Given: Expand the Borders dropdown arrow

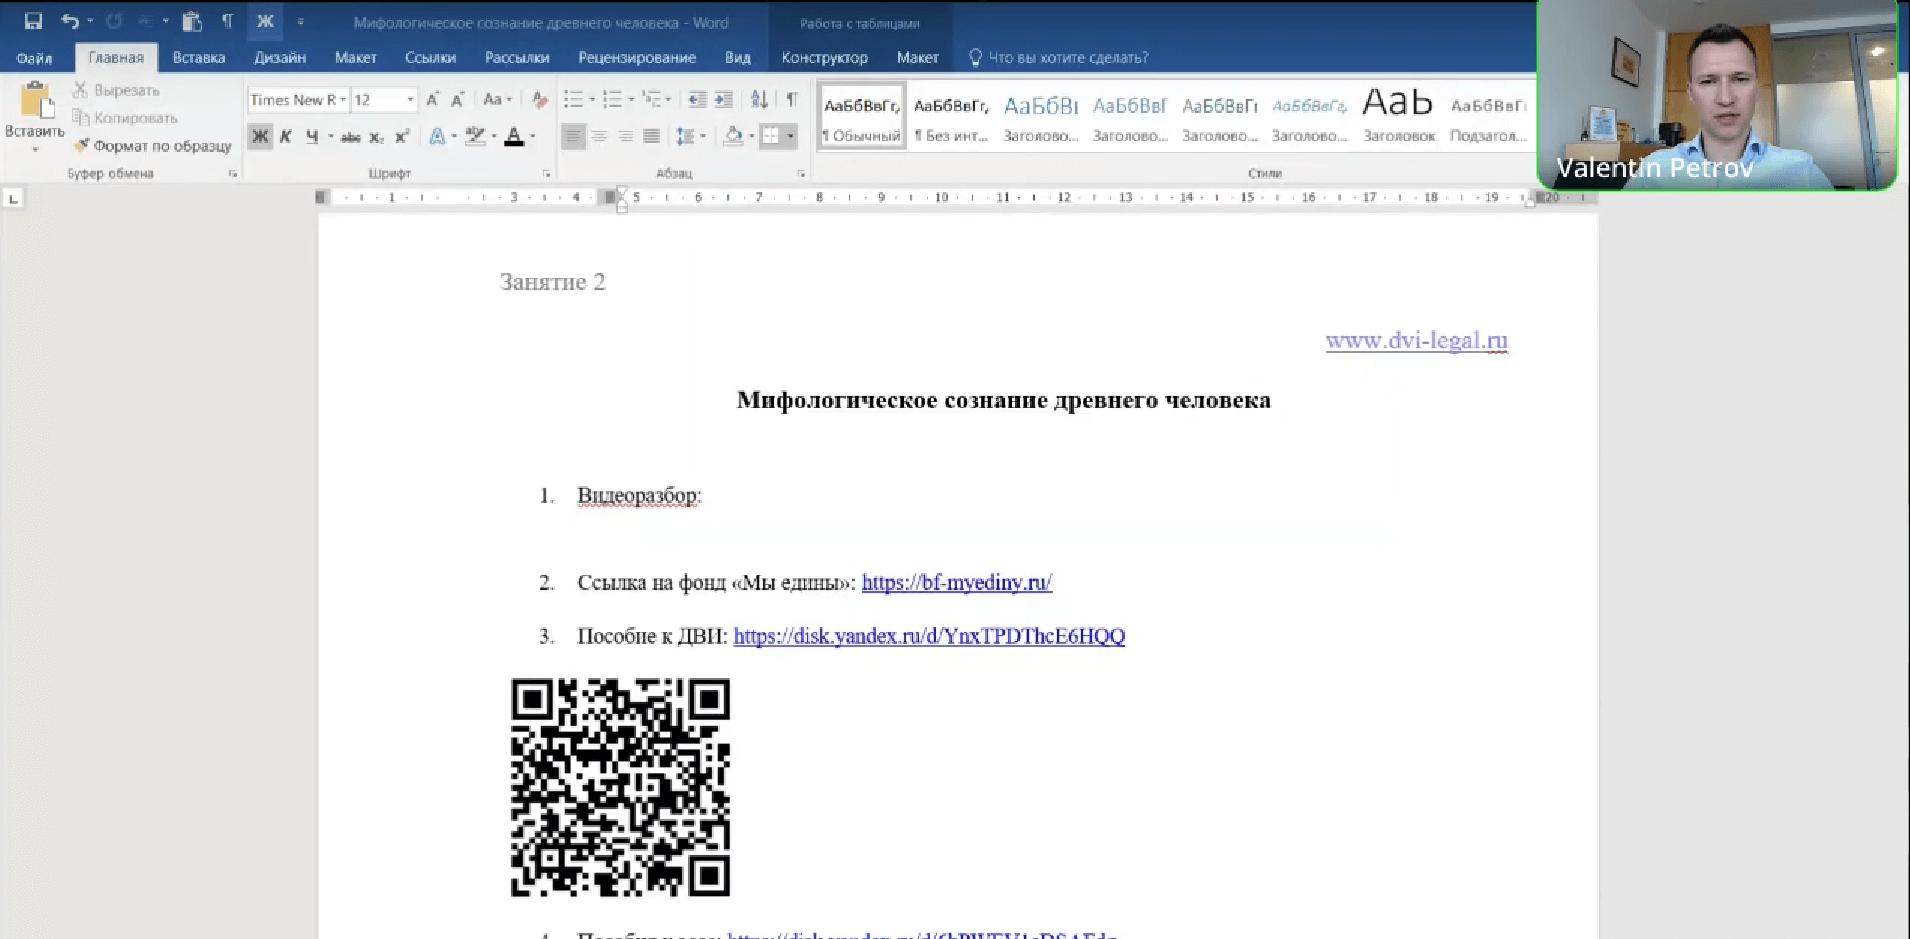Looking at the screenshot, I should coord(790,136).
